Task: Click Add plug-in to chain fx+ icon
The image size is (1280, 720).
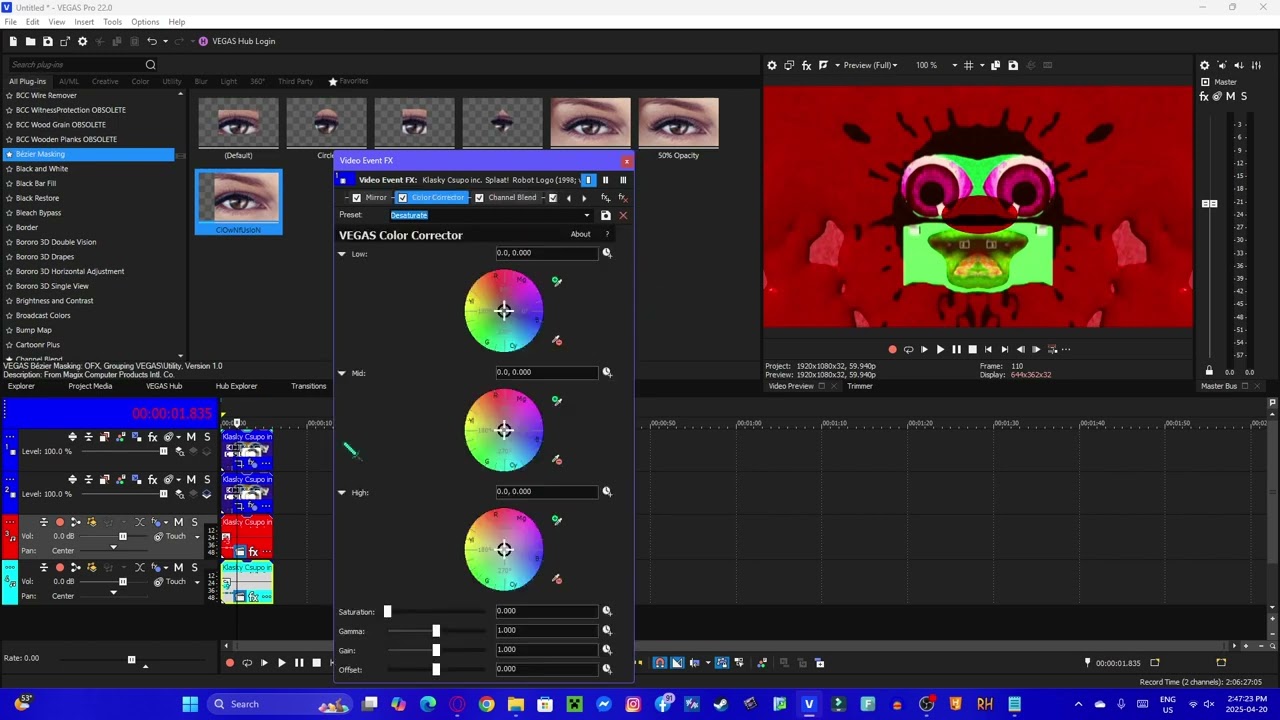Action: pyautogui.click(x=605, y=198)
